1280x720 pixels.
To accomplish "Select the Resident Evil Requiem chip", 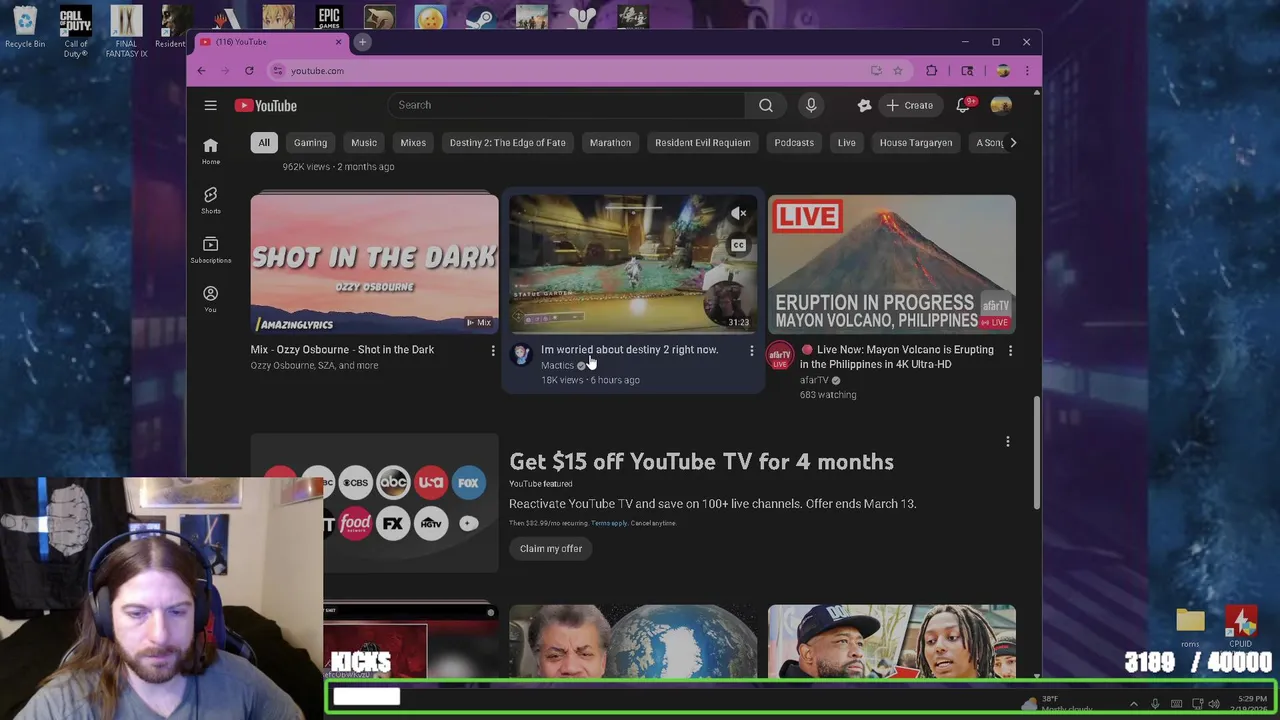I will [x=702, y=143].
